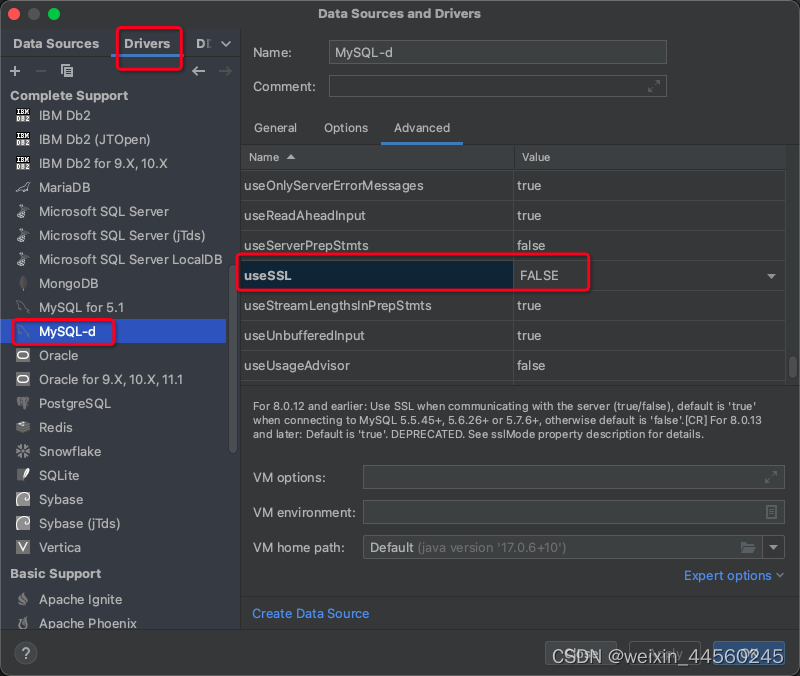
Task: Click the Apache Phoenix icon
Action: (x=23, y=623)
